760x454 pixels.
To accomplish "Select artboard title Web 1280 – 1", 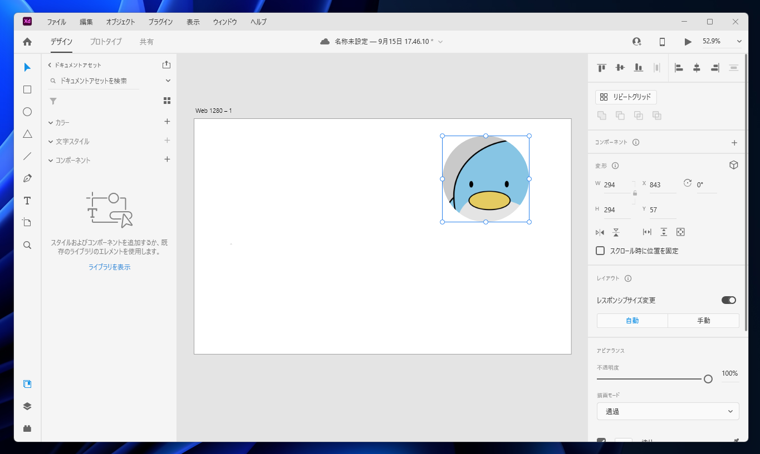I will tap(213, 110).
